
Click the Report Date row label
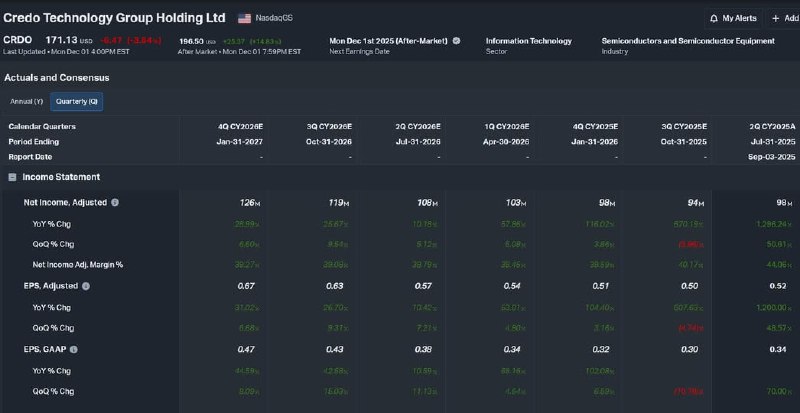[x=30, y=157]
